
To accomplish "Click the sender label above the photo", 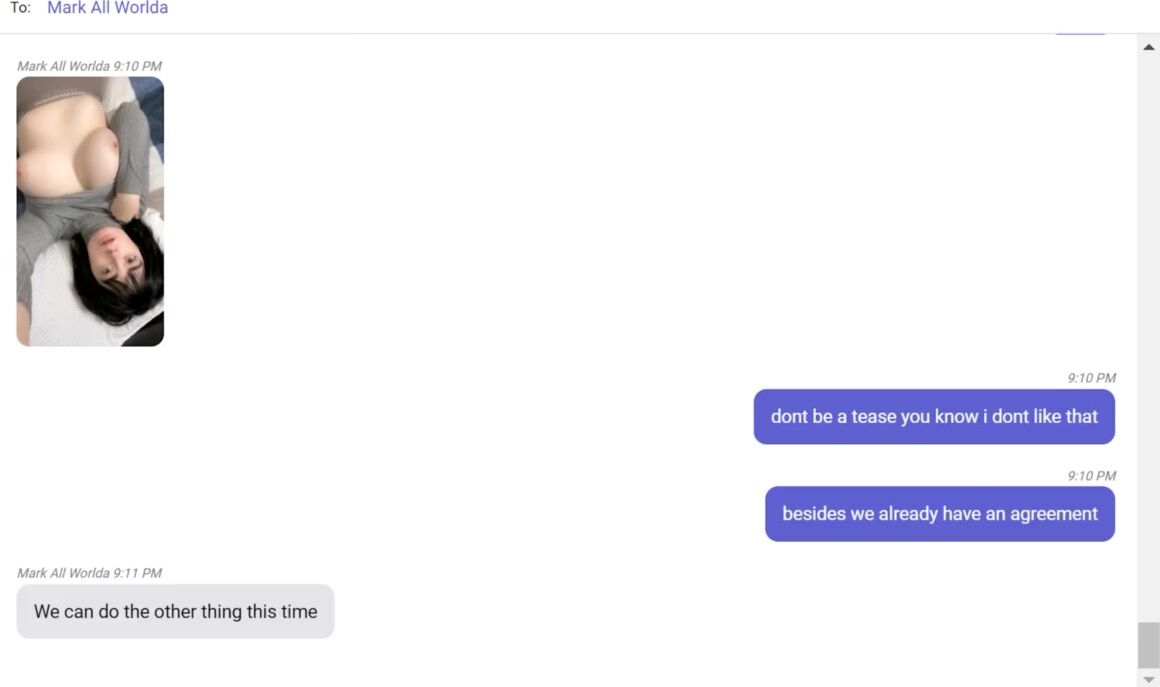I will (89, 66).
